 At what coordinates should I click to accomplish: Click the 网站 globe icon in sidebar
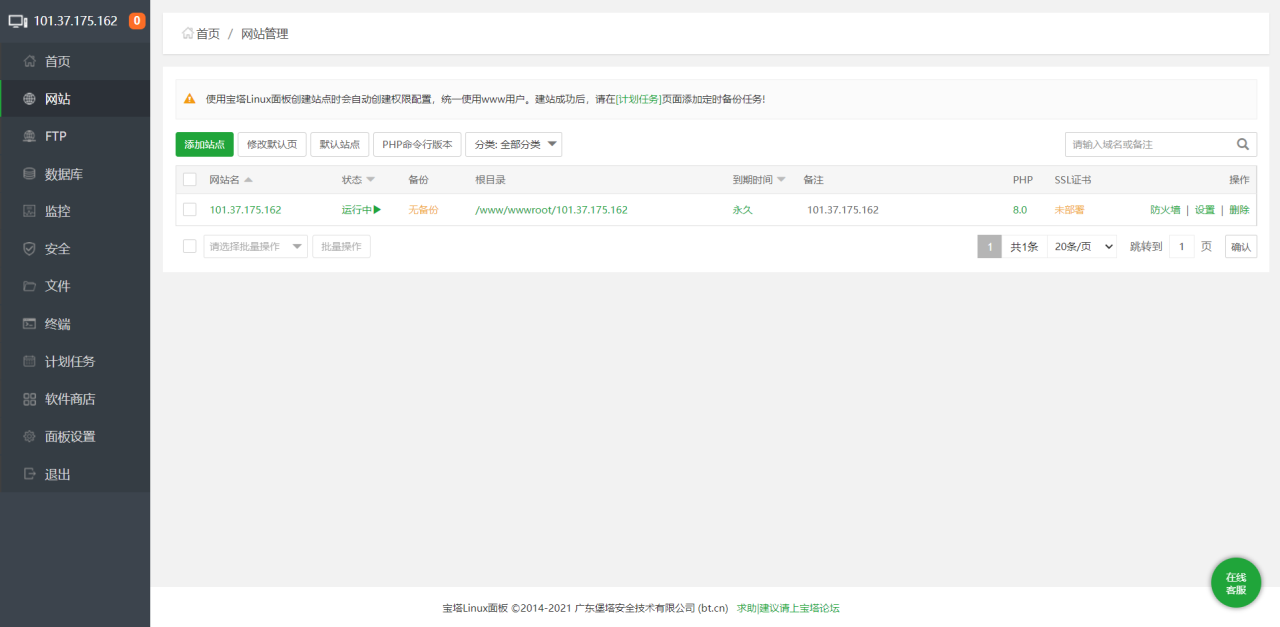(29, 99)
